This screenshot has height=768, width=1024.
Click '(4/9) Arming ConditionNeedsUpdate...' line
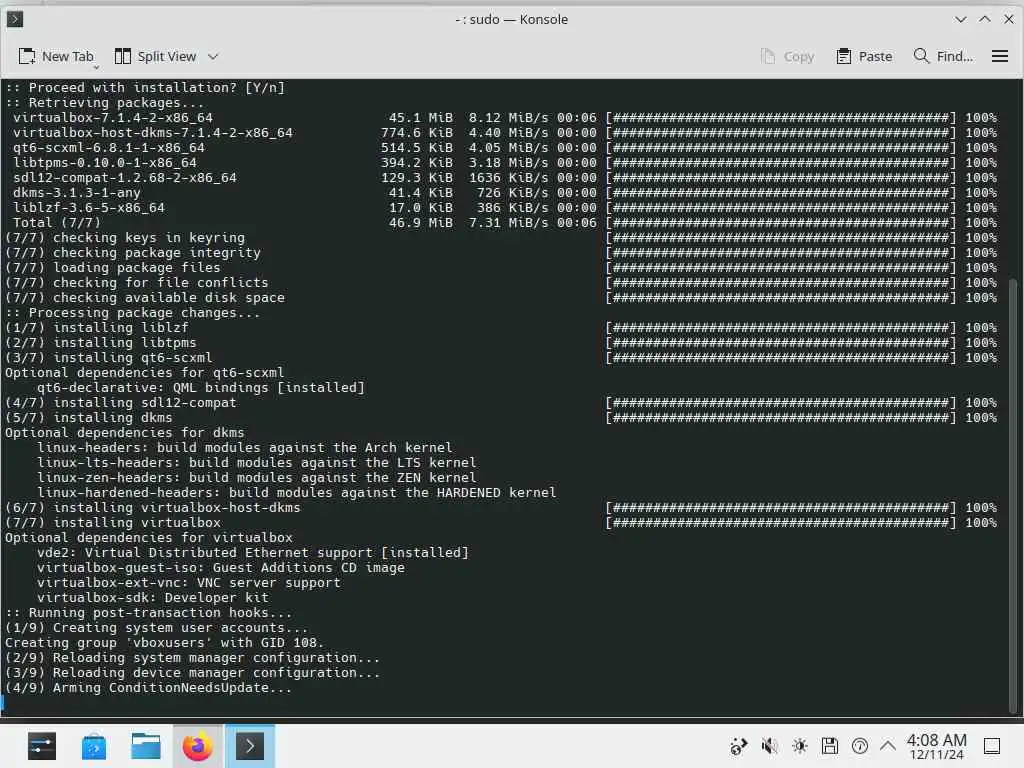click(149, 688)
